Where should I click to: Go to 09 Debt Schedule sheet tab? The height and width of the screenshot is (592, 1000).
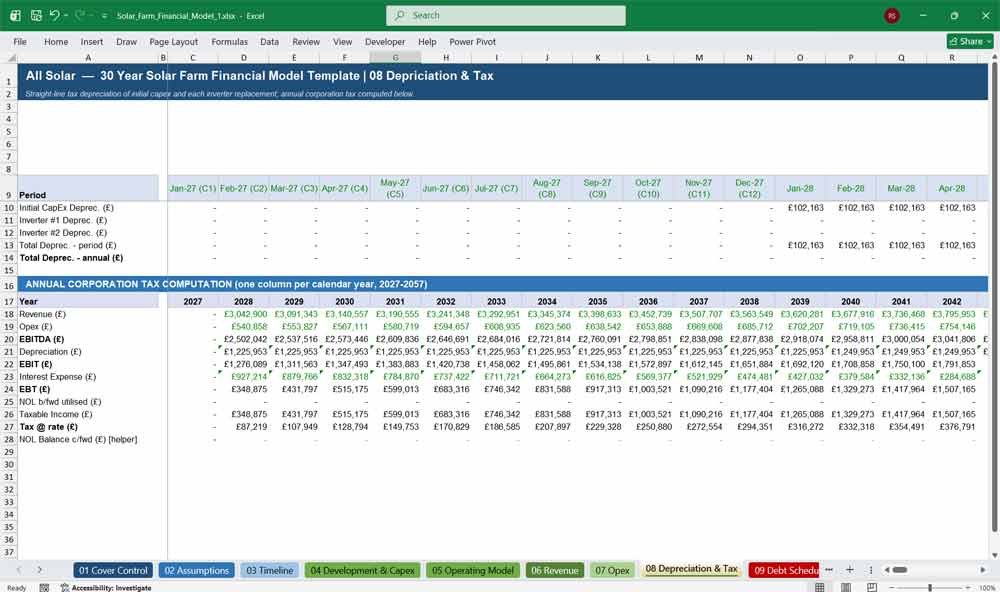pyautogui.click(x=784, y=570)
